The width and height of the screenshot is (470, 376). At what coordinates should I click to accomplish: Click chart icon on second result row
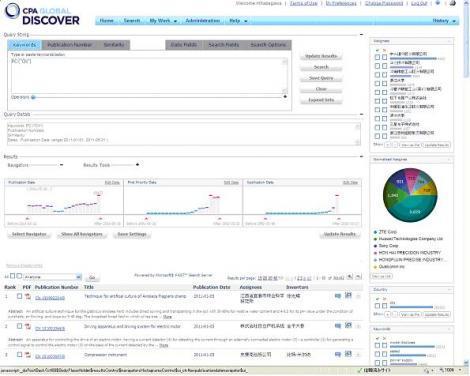click(348, 325)
